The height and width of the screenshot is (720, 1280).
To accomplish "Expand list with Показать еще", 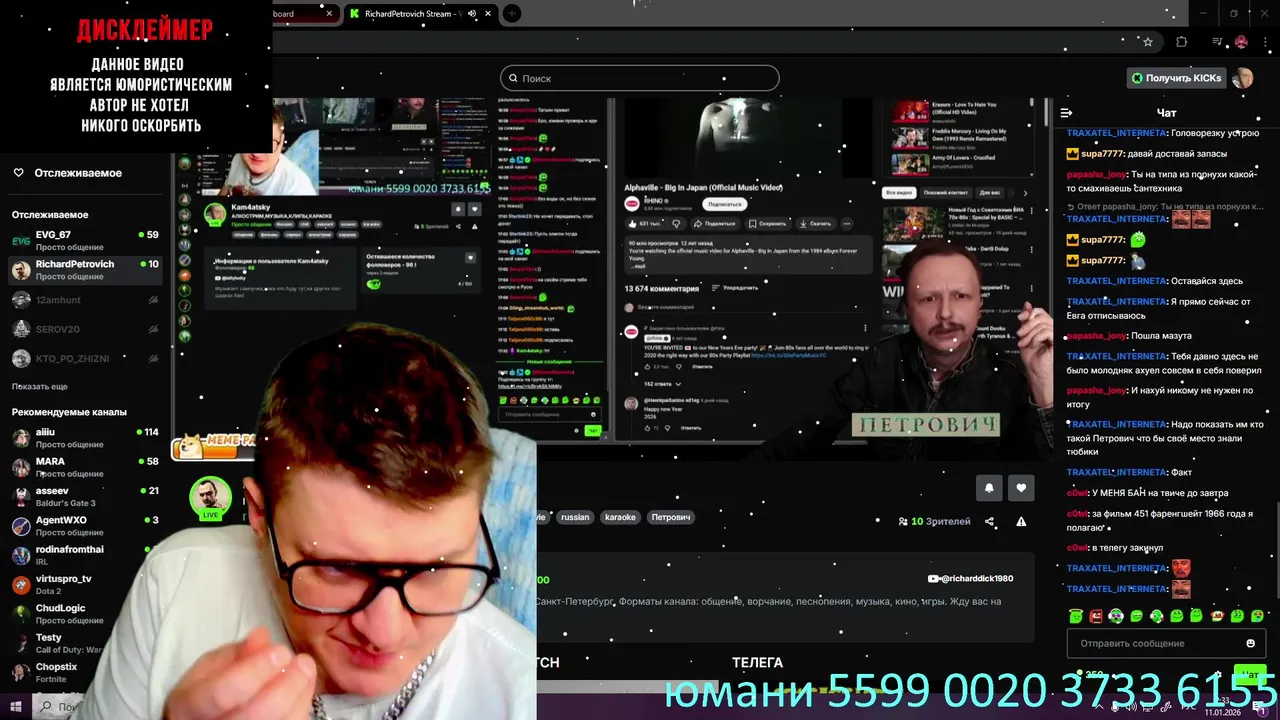I will point(40,386).
